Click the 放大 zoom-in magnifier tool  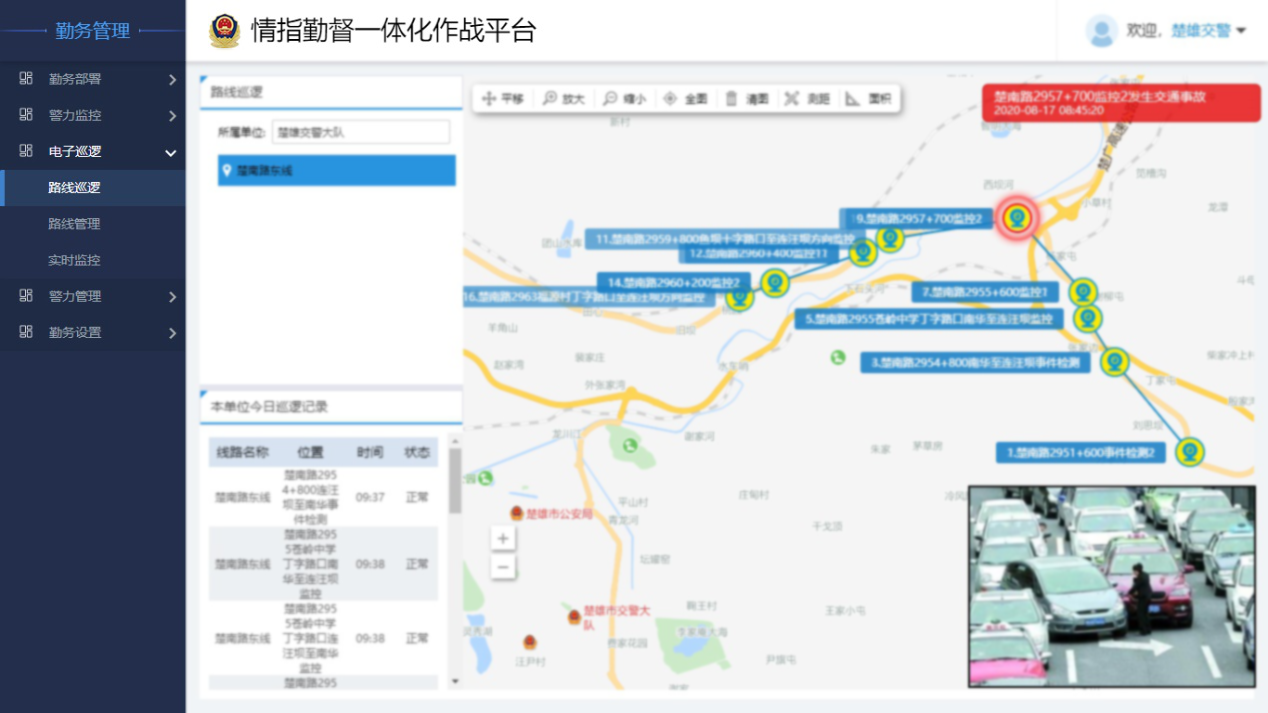click(x=563, y=99)
